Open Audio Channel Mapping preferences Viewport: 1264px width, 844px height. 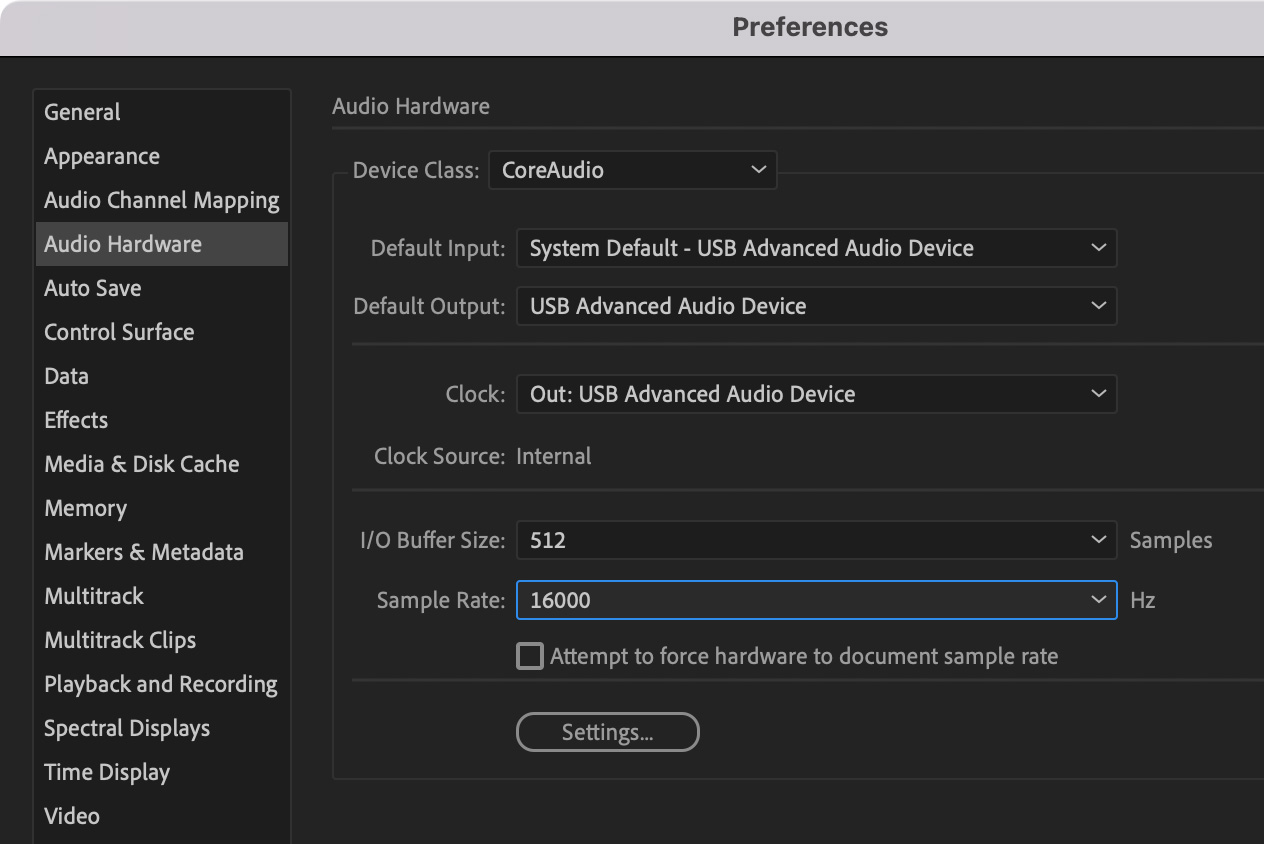tap(162, 200)
